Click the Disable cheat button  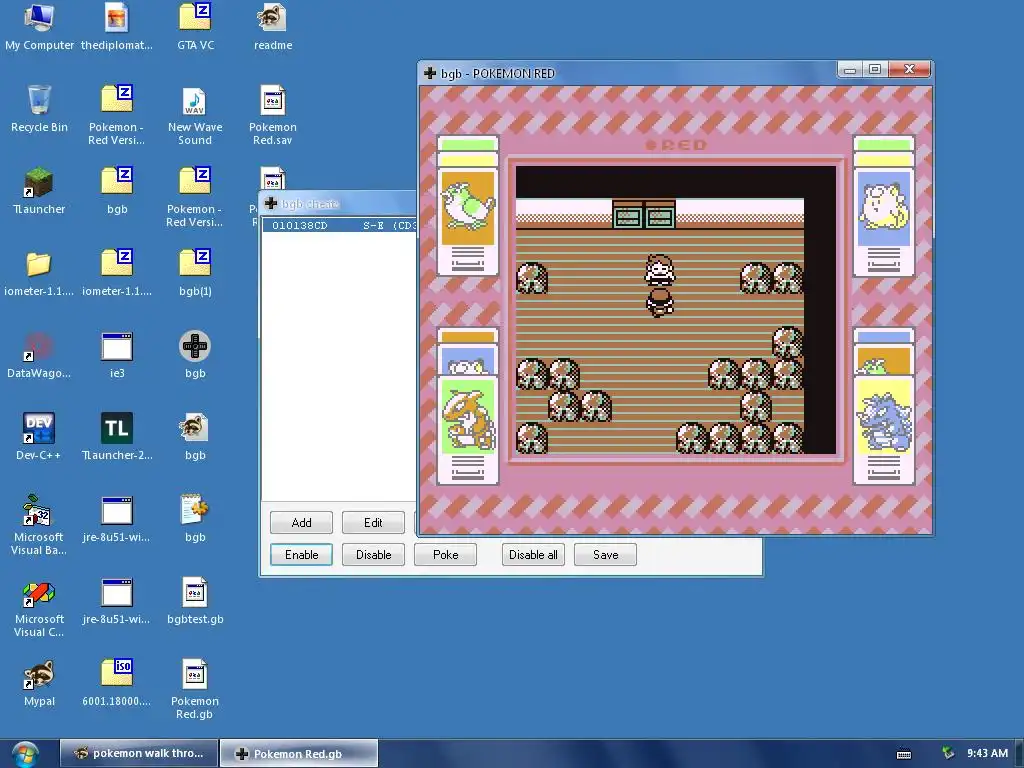[373, 554]
